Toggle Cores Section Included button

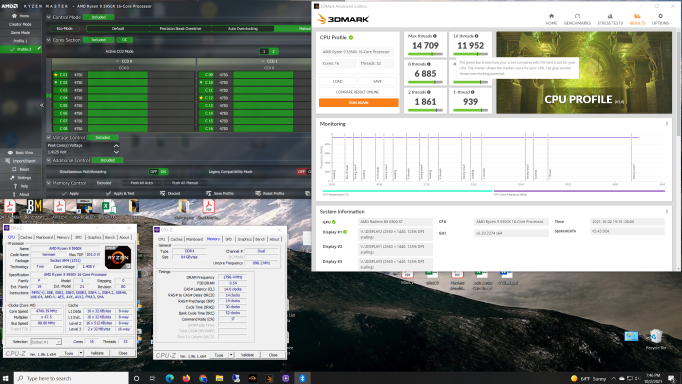pyautogui.click(x=98, y=40)
